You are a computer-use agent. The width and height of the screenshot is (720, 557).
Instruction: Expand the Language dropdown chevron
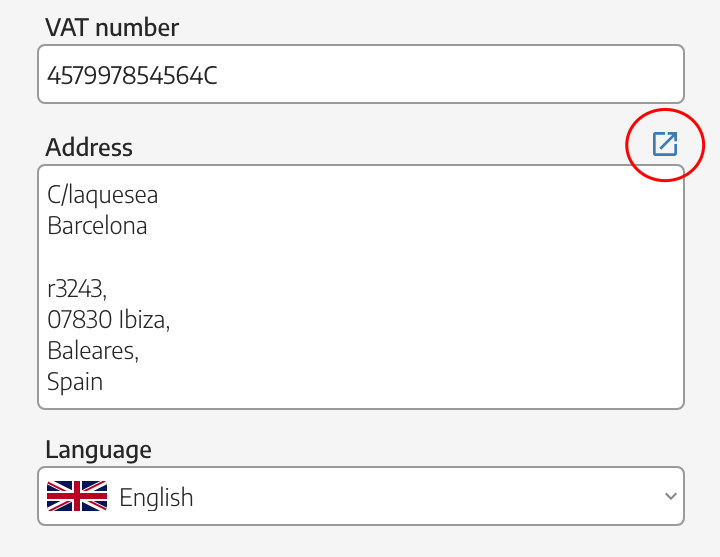670,496
